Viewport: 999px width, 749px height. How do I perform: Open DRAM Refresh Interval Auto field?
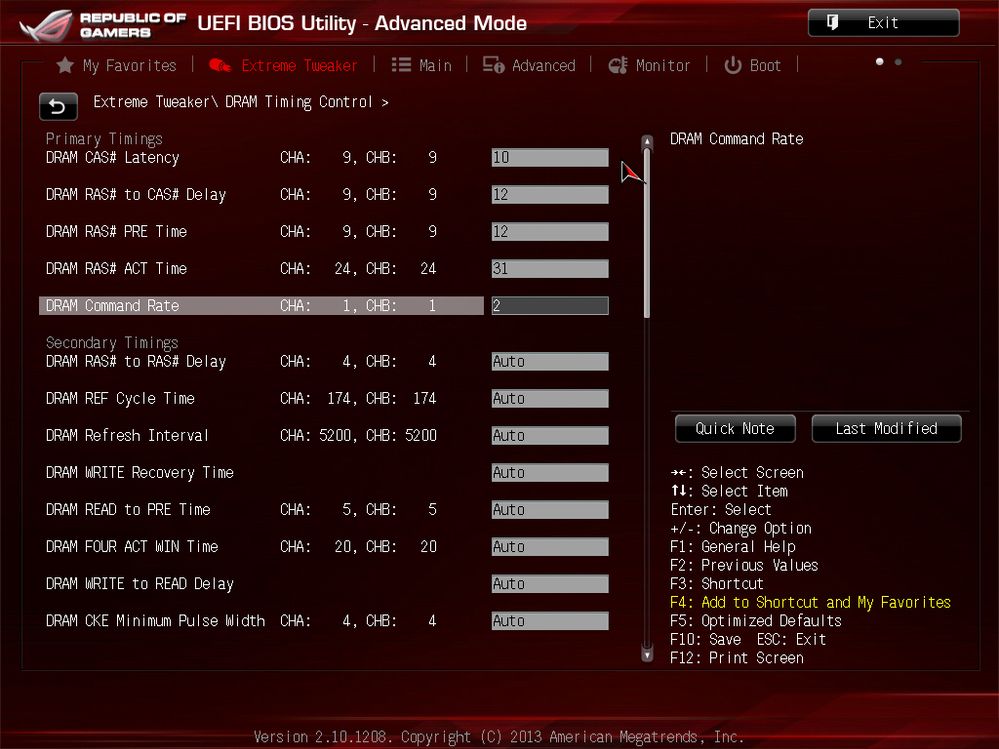pyautogui.click(x=549, y=436)
